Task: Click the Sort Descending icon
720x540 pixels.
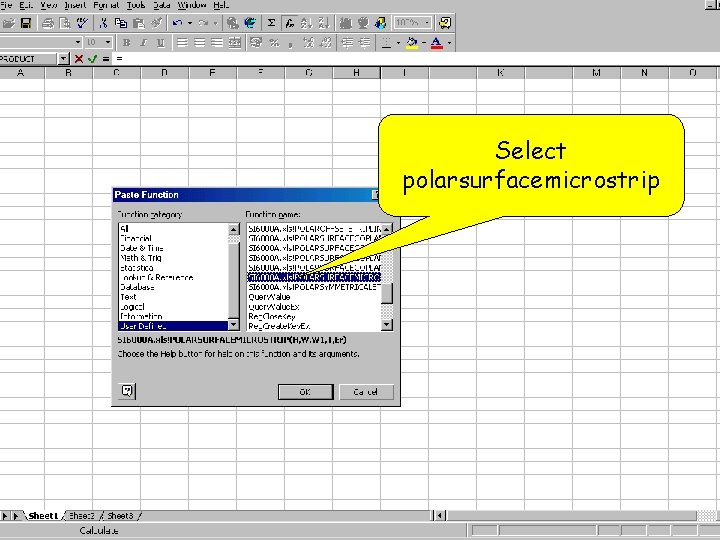Action: pos(324,23)
